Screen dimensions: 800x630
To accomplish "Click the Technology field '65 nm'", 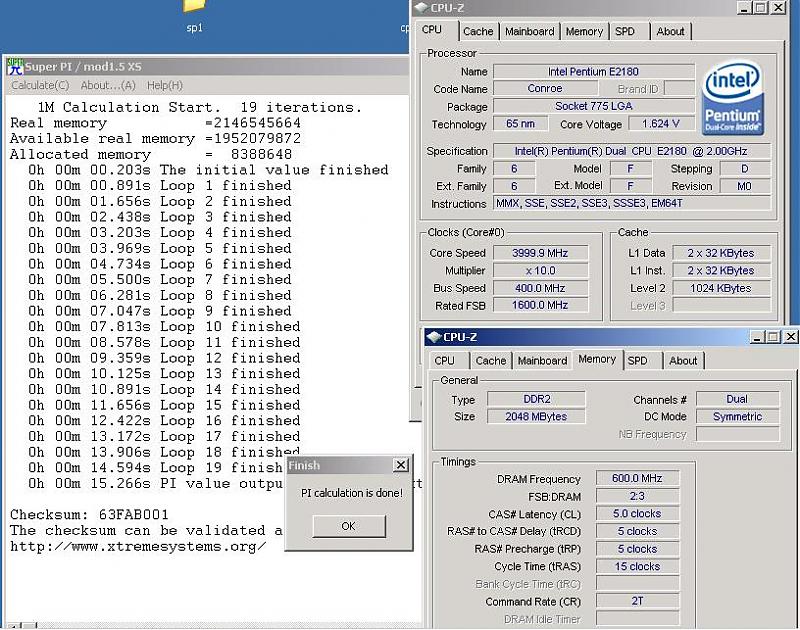I will [520, 123].
